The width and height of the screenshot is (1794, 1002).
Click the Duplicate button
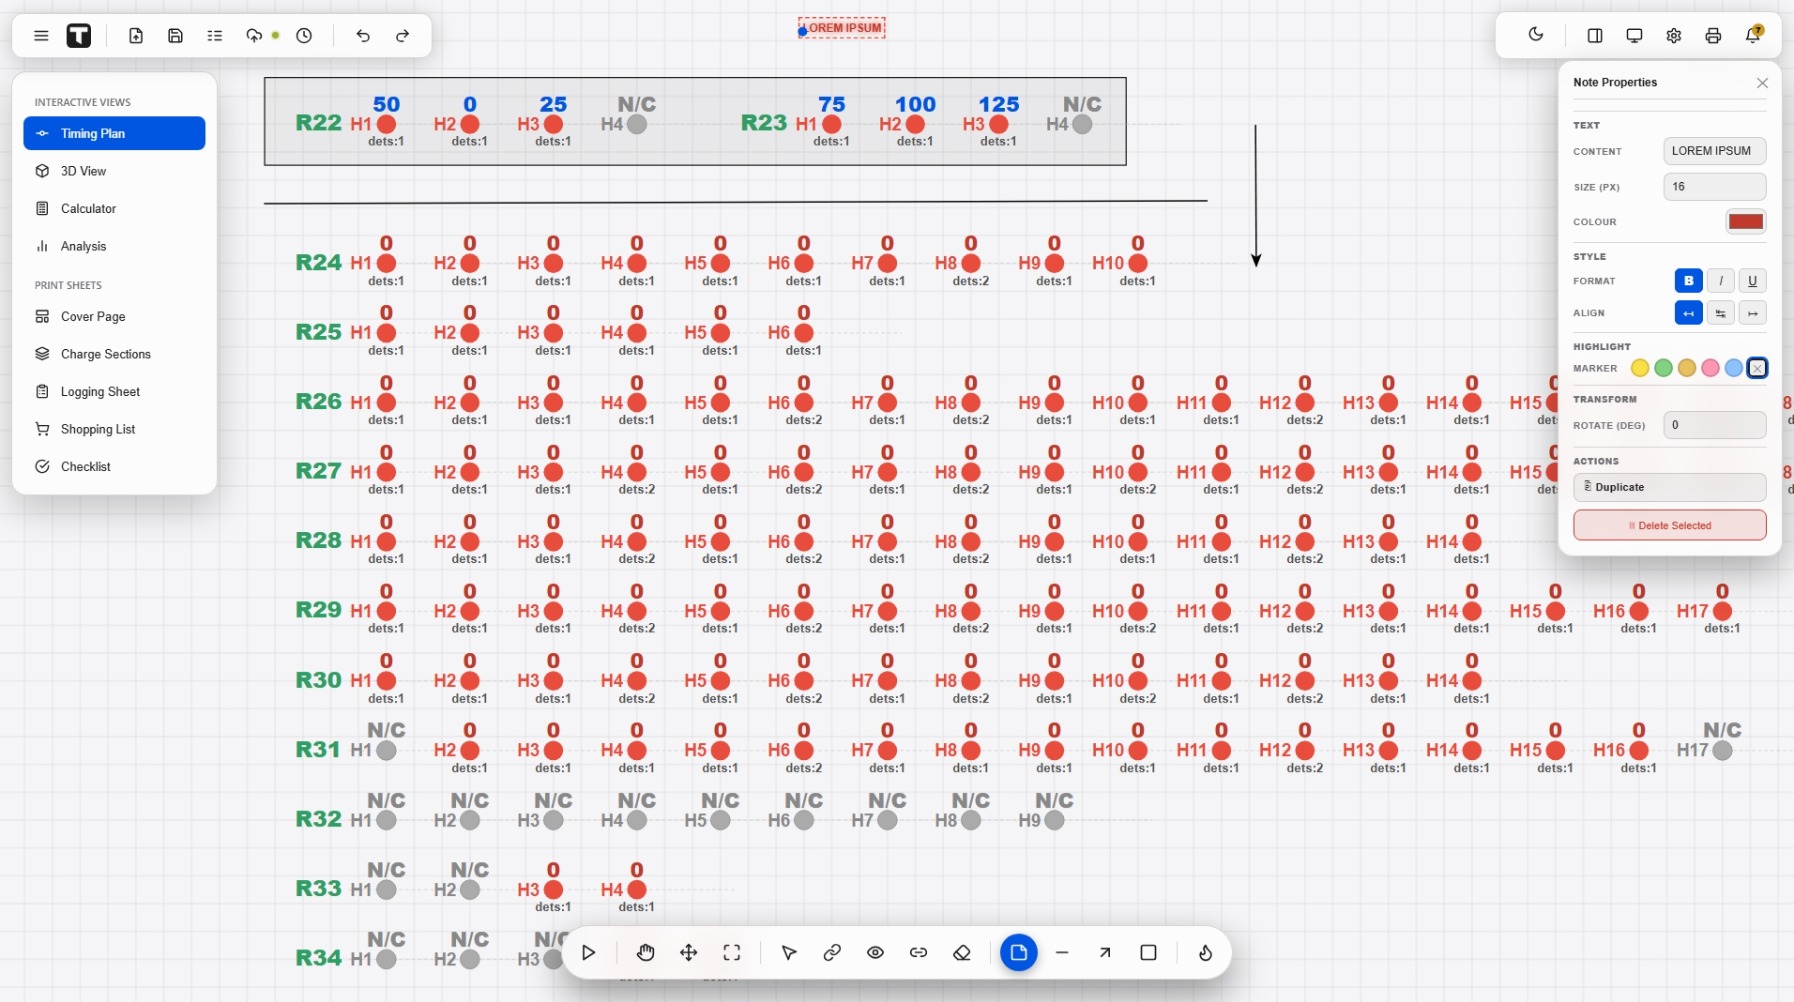[1669, 487]
